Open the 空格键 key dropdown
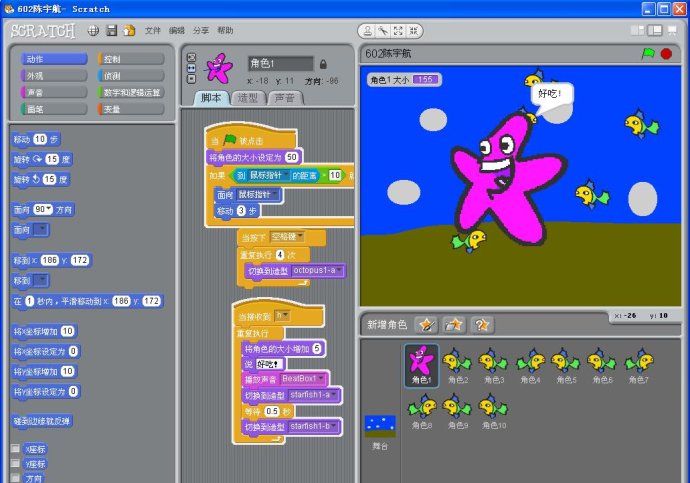The width and height of the screenshot is (690, 483). click(x=300, y=237)
